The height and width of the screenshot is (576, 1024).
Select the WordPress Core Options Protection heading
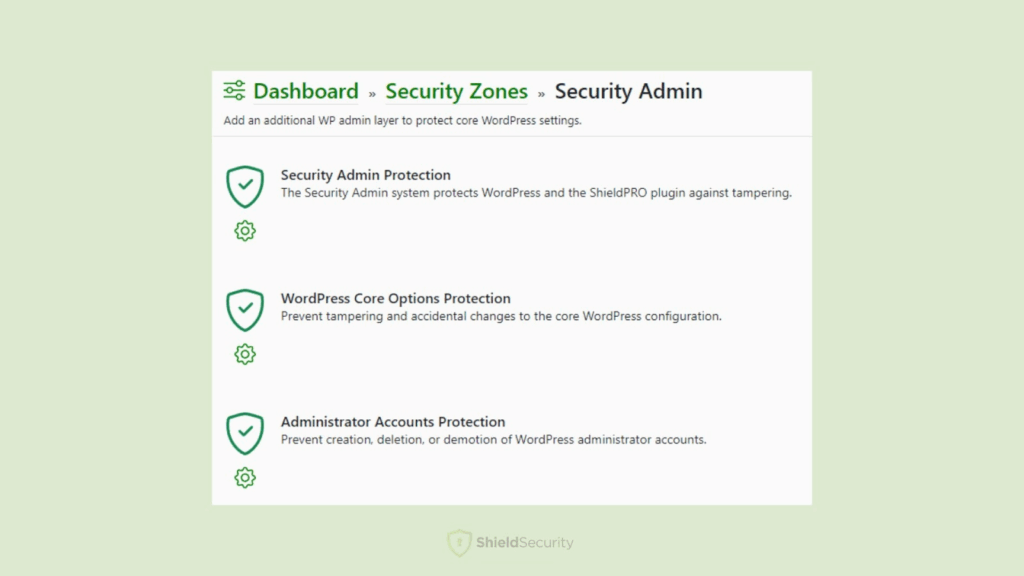[x=395, y=298]
